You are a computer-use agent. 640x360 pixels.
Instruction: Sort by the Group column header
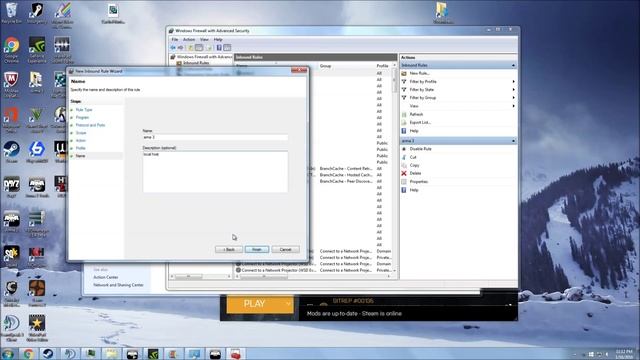point(325,66)
